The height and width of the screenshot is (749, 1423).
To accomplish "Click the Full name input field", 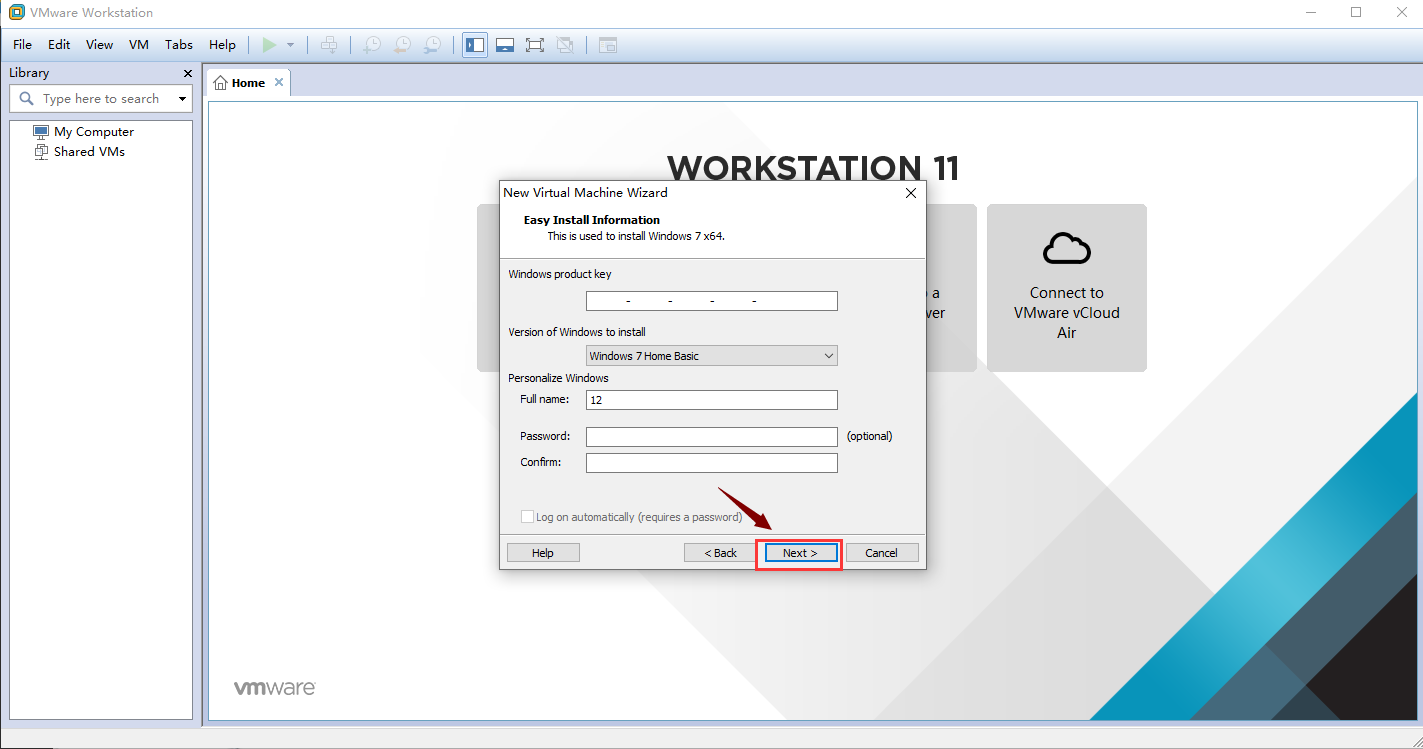I will (x=711, y=400).
